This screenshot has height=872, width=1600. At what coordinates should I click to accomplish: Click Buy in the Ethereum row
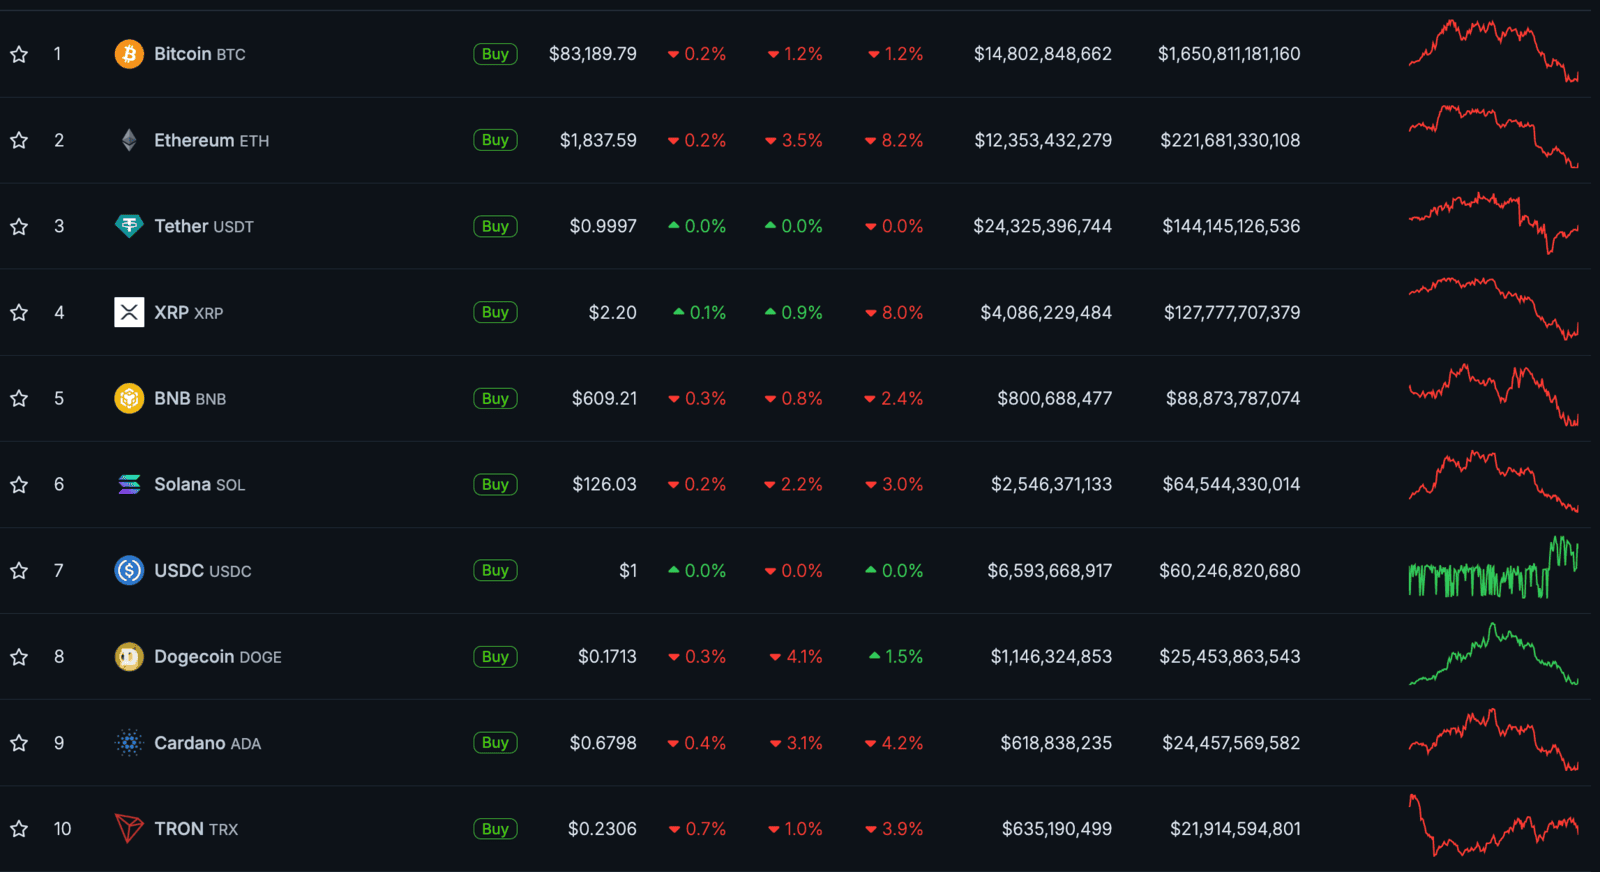[x=495, y=140]
